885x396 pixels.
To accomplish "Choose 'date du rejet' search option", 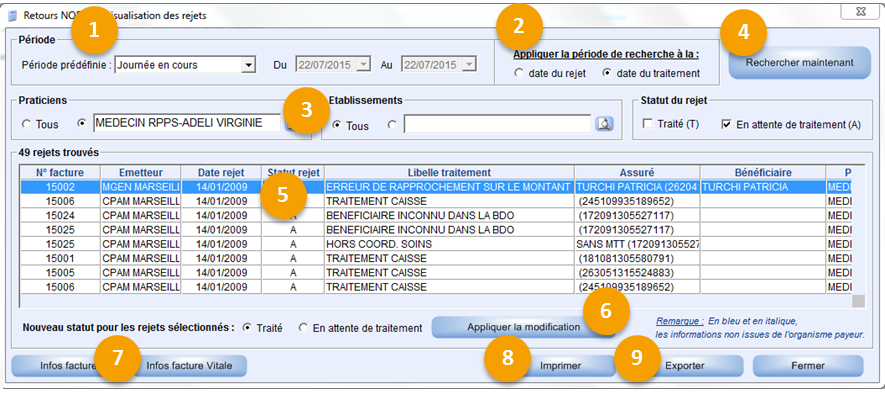I will pyautogui.click(x=519, y=73).
